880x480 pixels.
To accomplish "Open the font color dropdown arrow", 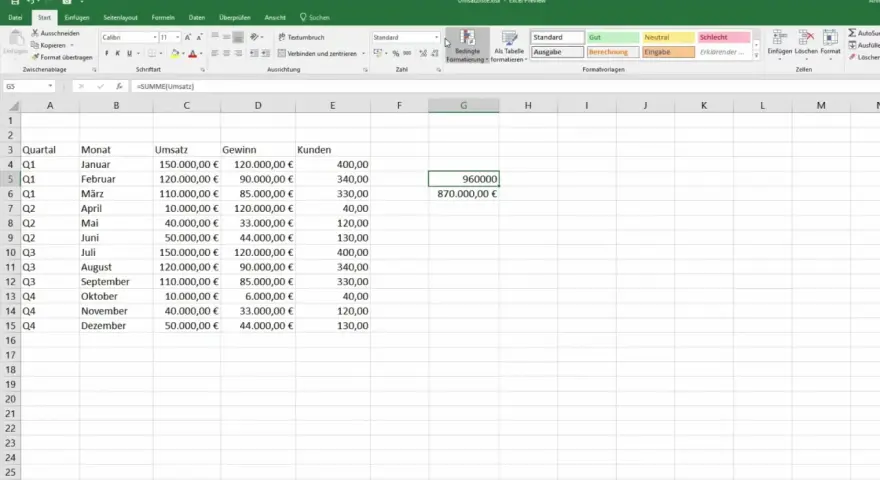I will (x=201, y=54).
